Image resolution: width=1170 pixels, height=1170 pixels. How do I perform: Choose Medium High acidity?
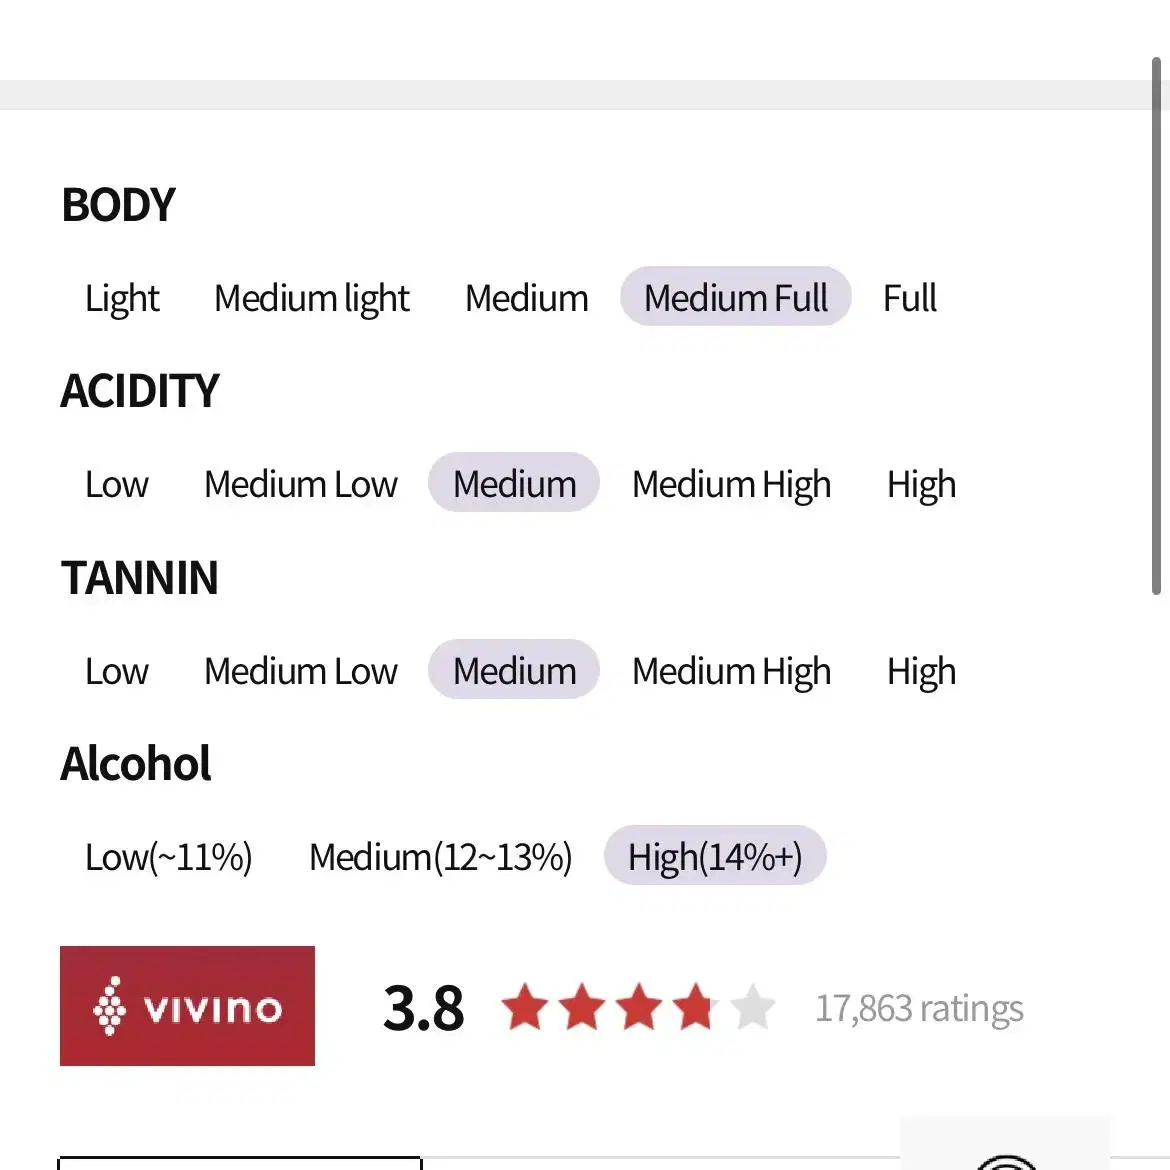731,484
